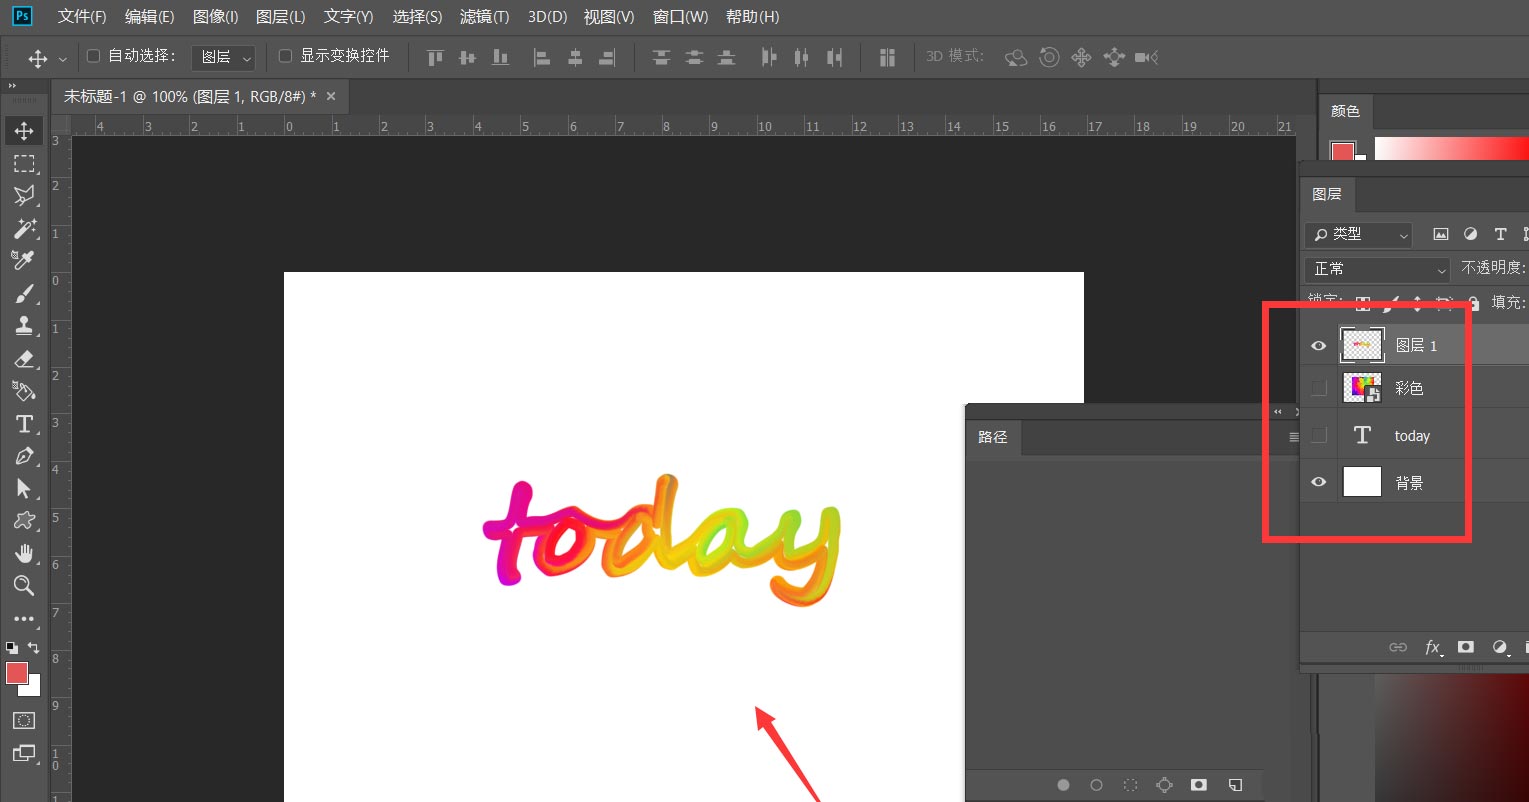Reset default foreground and background colors
The width and height of the screenshot is (1529, 802).
pos(11,647)
